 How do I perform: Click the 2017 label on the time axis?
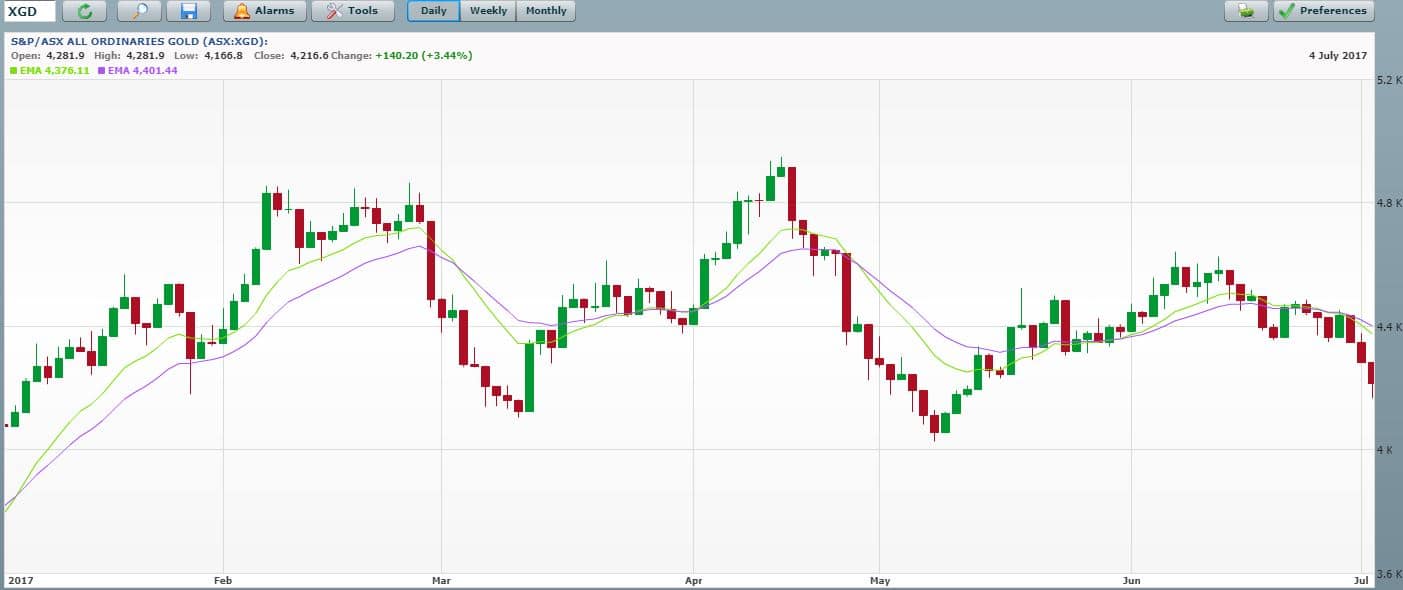coord(20,580)
